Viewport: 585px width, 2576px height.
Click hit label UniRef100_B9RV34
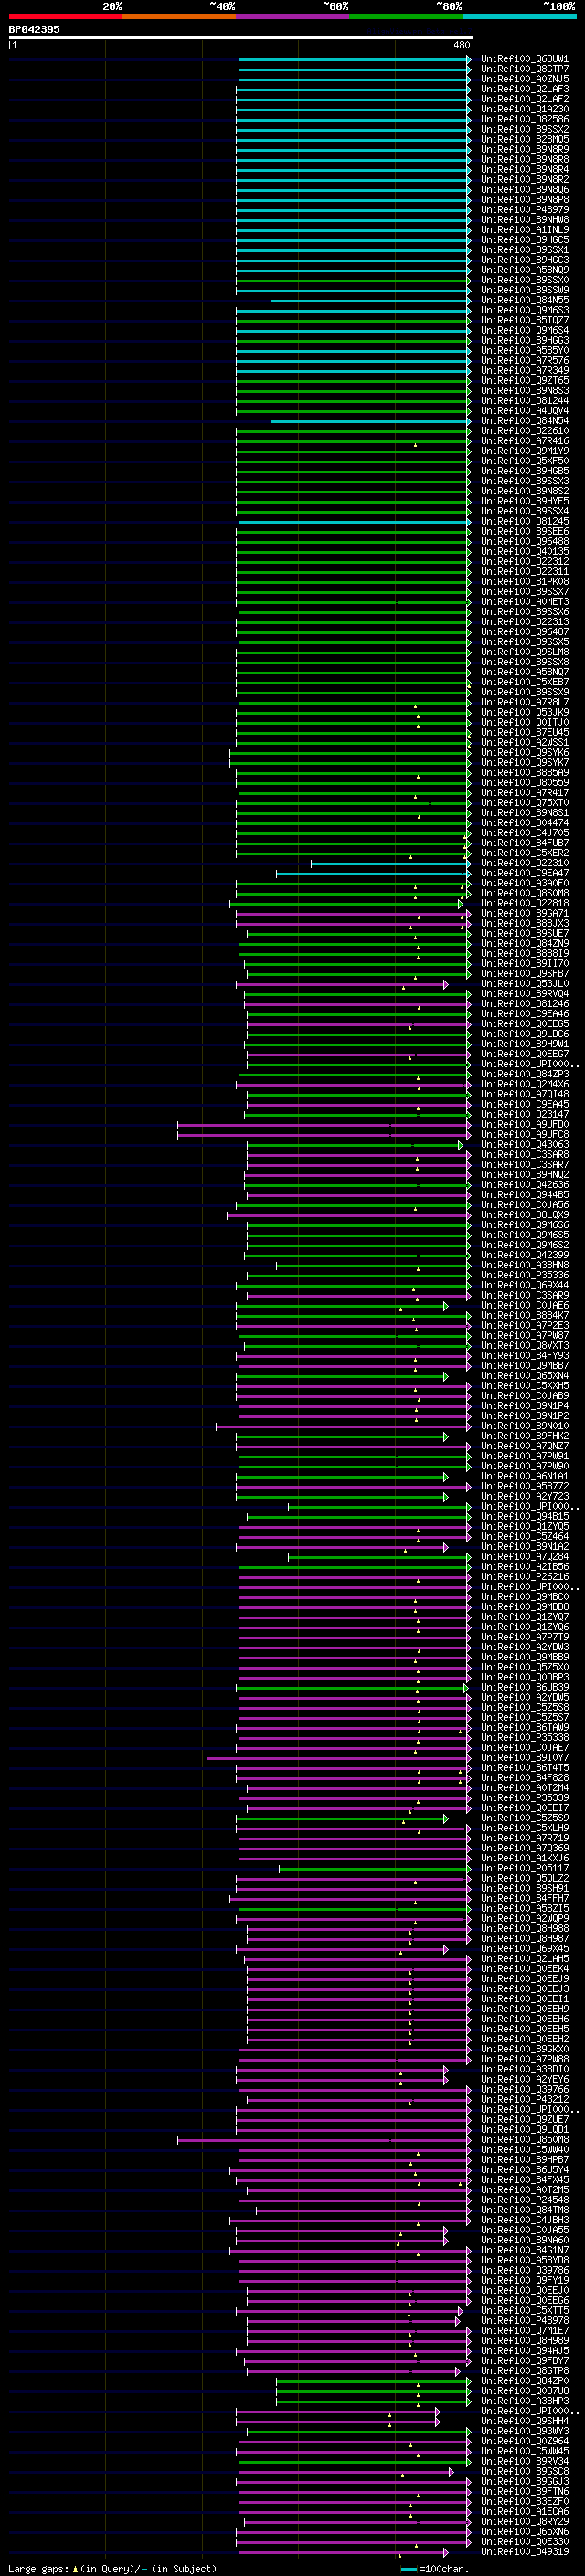pyautogui.click(x=525, y=2461)
